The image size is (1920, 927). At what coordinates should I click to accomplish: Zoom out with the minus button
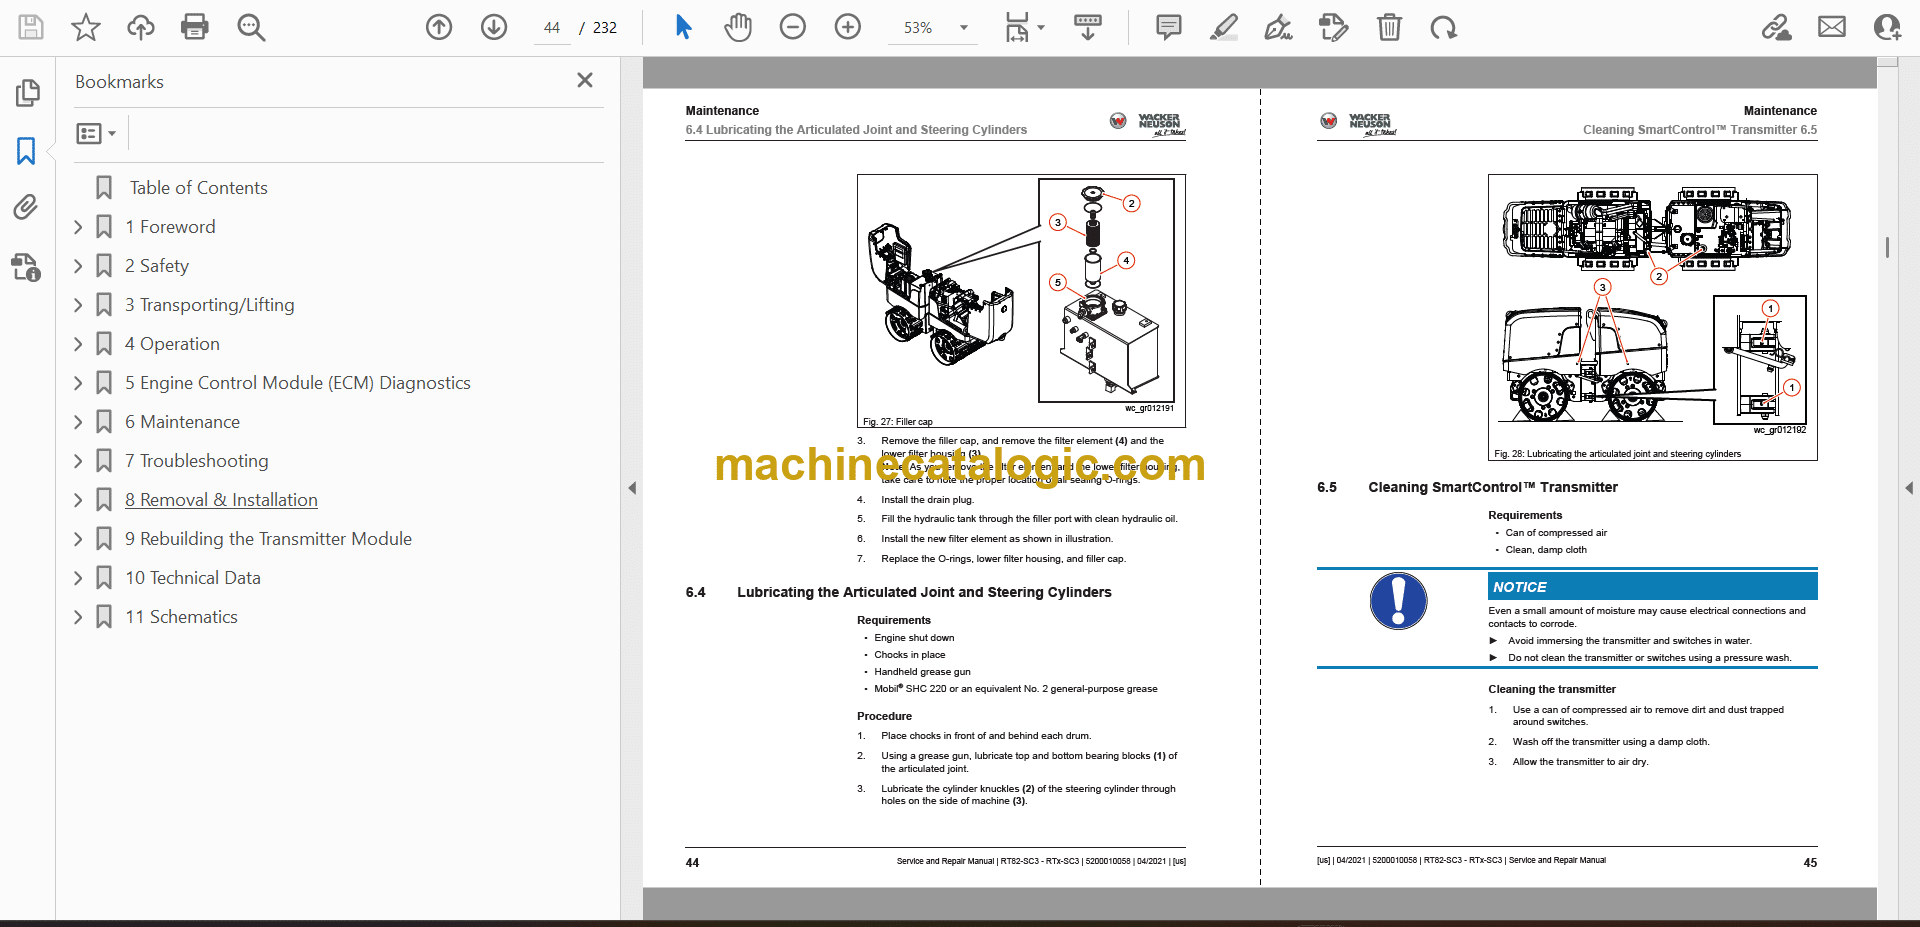pos(793,27)
